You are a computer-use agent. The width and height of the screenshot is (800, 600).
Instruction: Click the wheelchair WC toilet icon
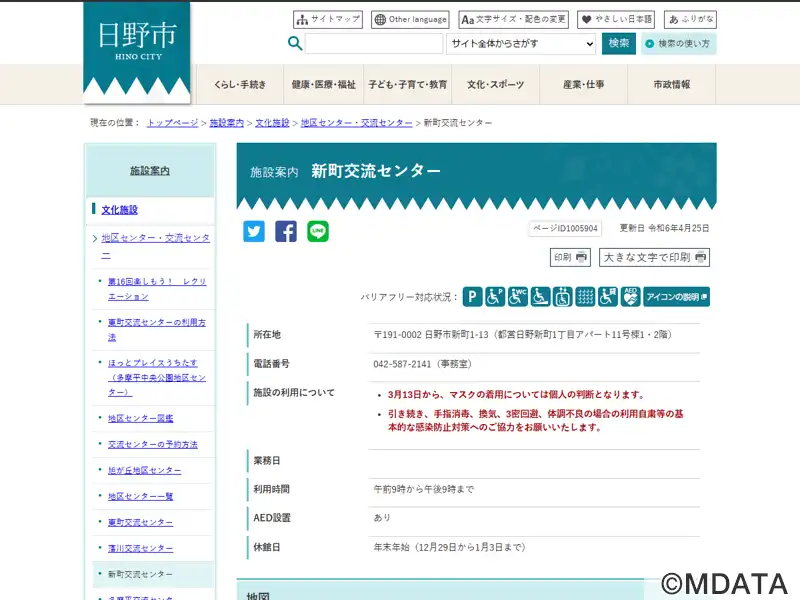click(x=518, y=296)
